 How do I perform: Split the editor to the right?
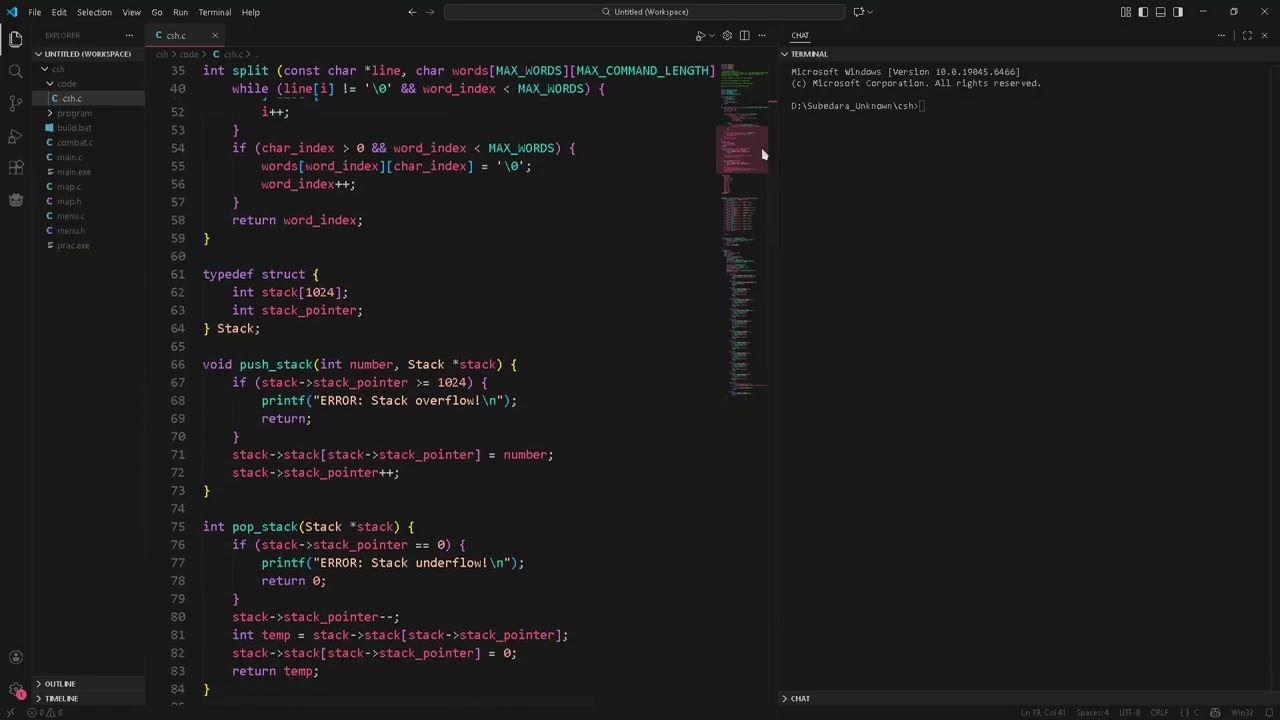click(744, 35)
